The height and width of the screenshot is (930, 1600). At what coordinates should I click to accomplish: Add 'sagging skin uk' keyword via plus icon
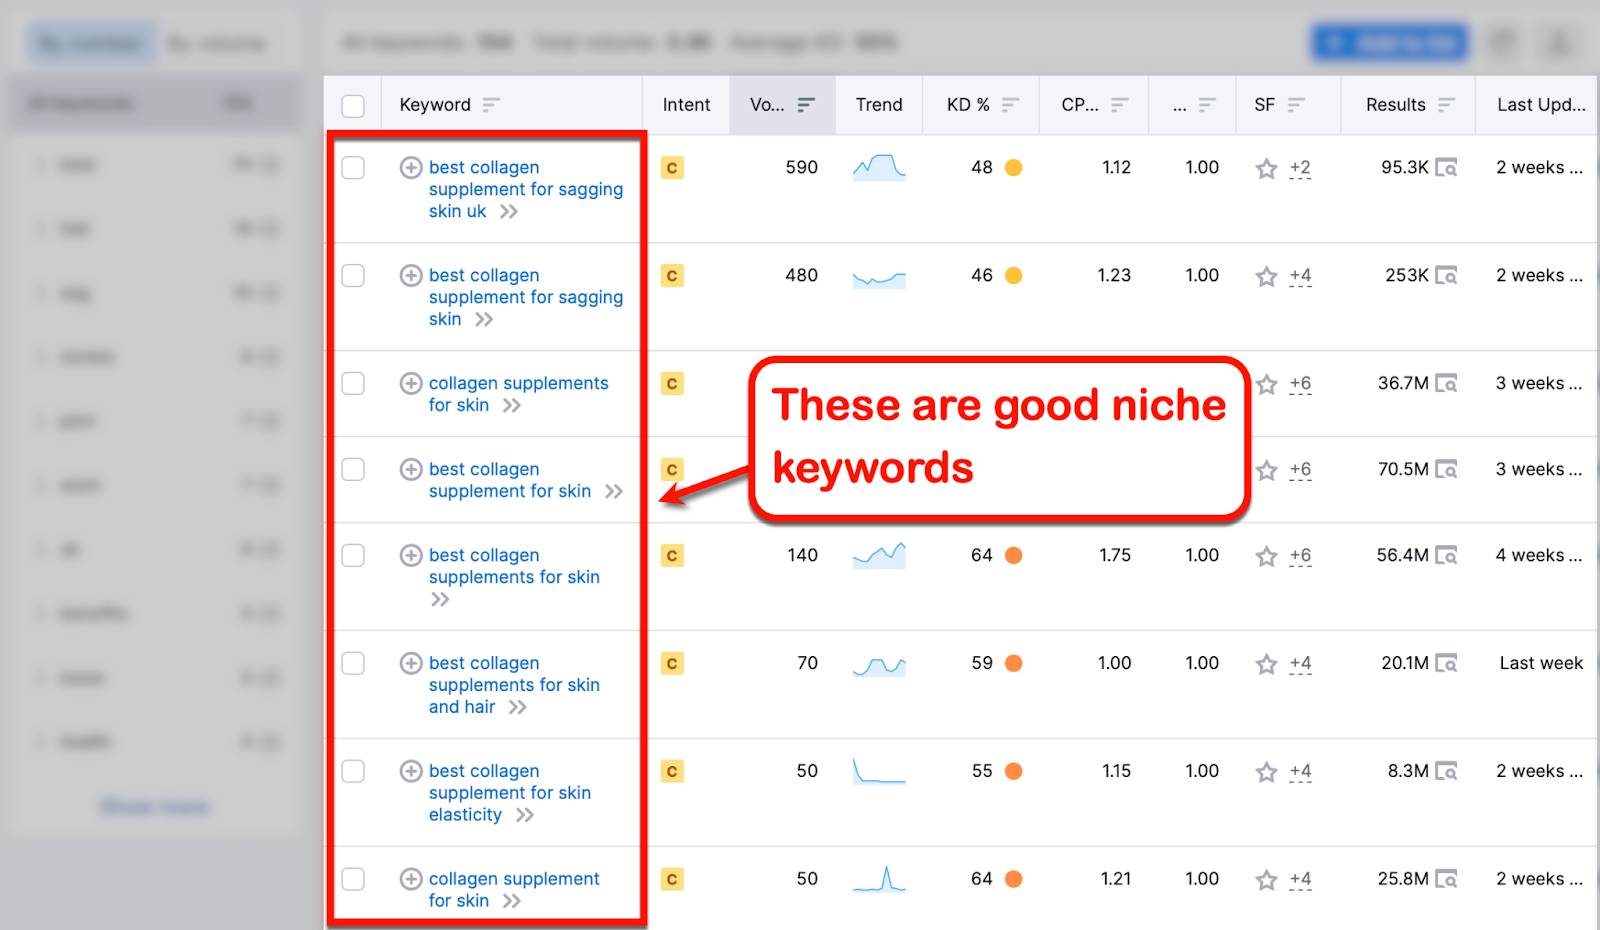tap(411, 168)
